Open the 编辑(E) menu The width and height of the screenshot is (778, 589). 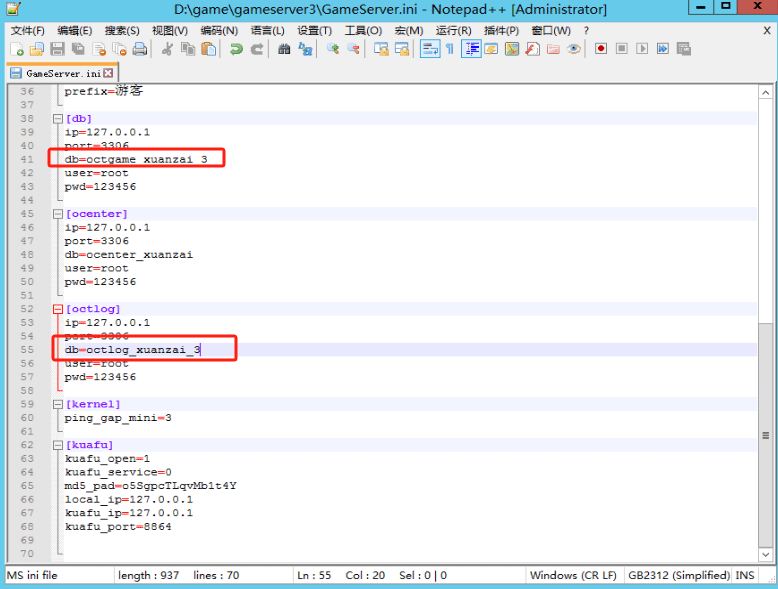tap(74, 31)
